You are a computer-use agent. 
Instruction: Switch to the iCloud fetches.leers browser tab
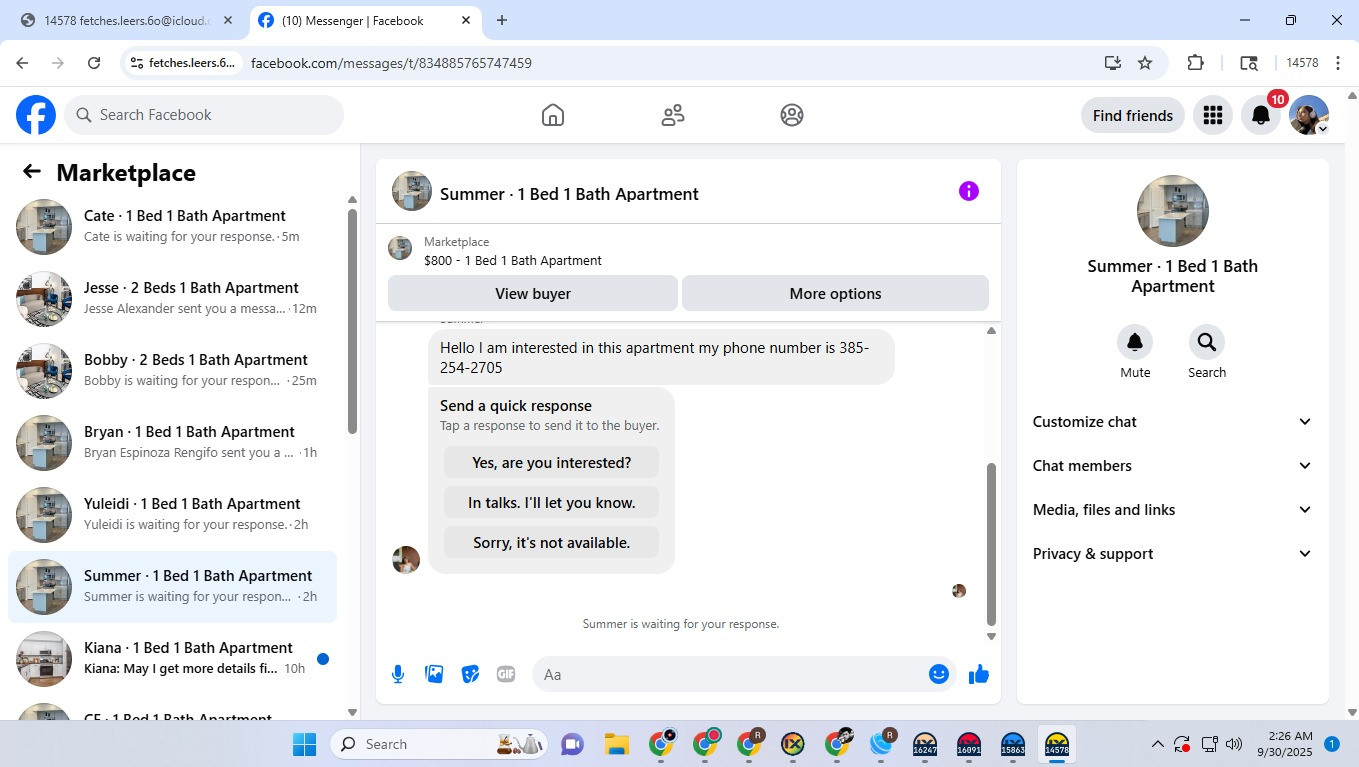(x=127, y=20)
